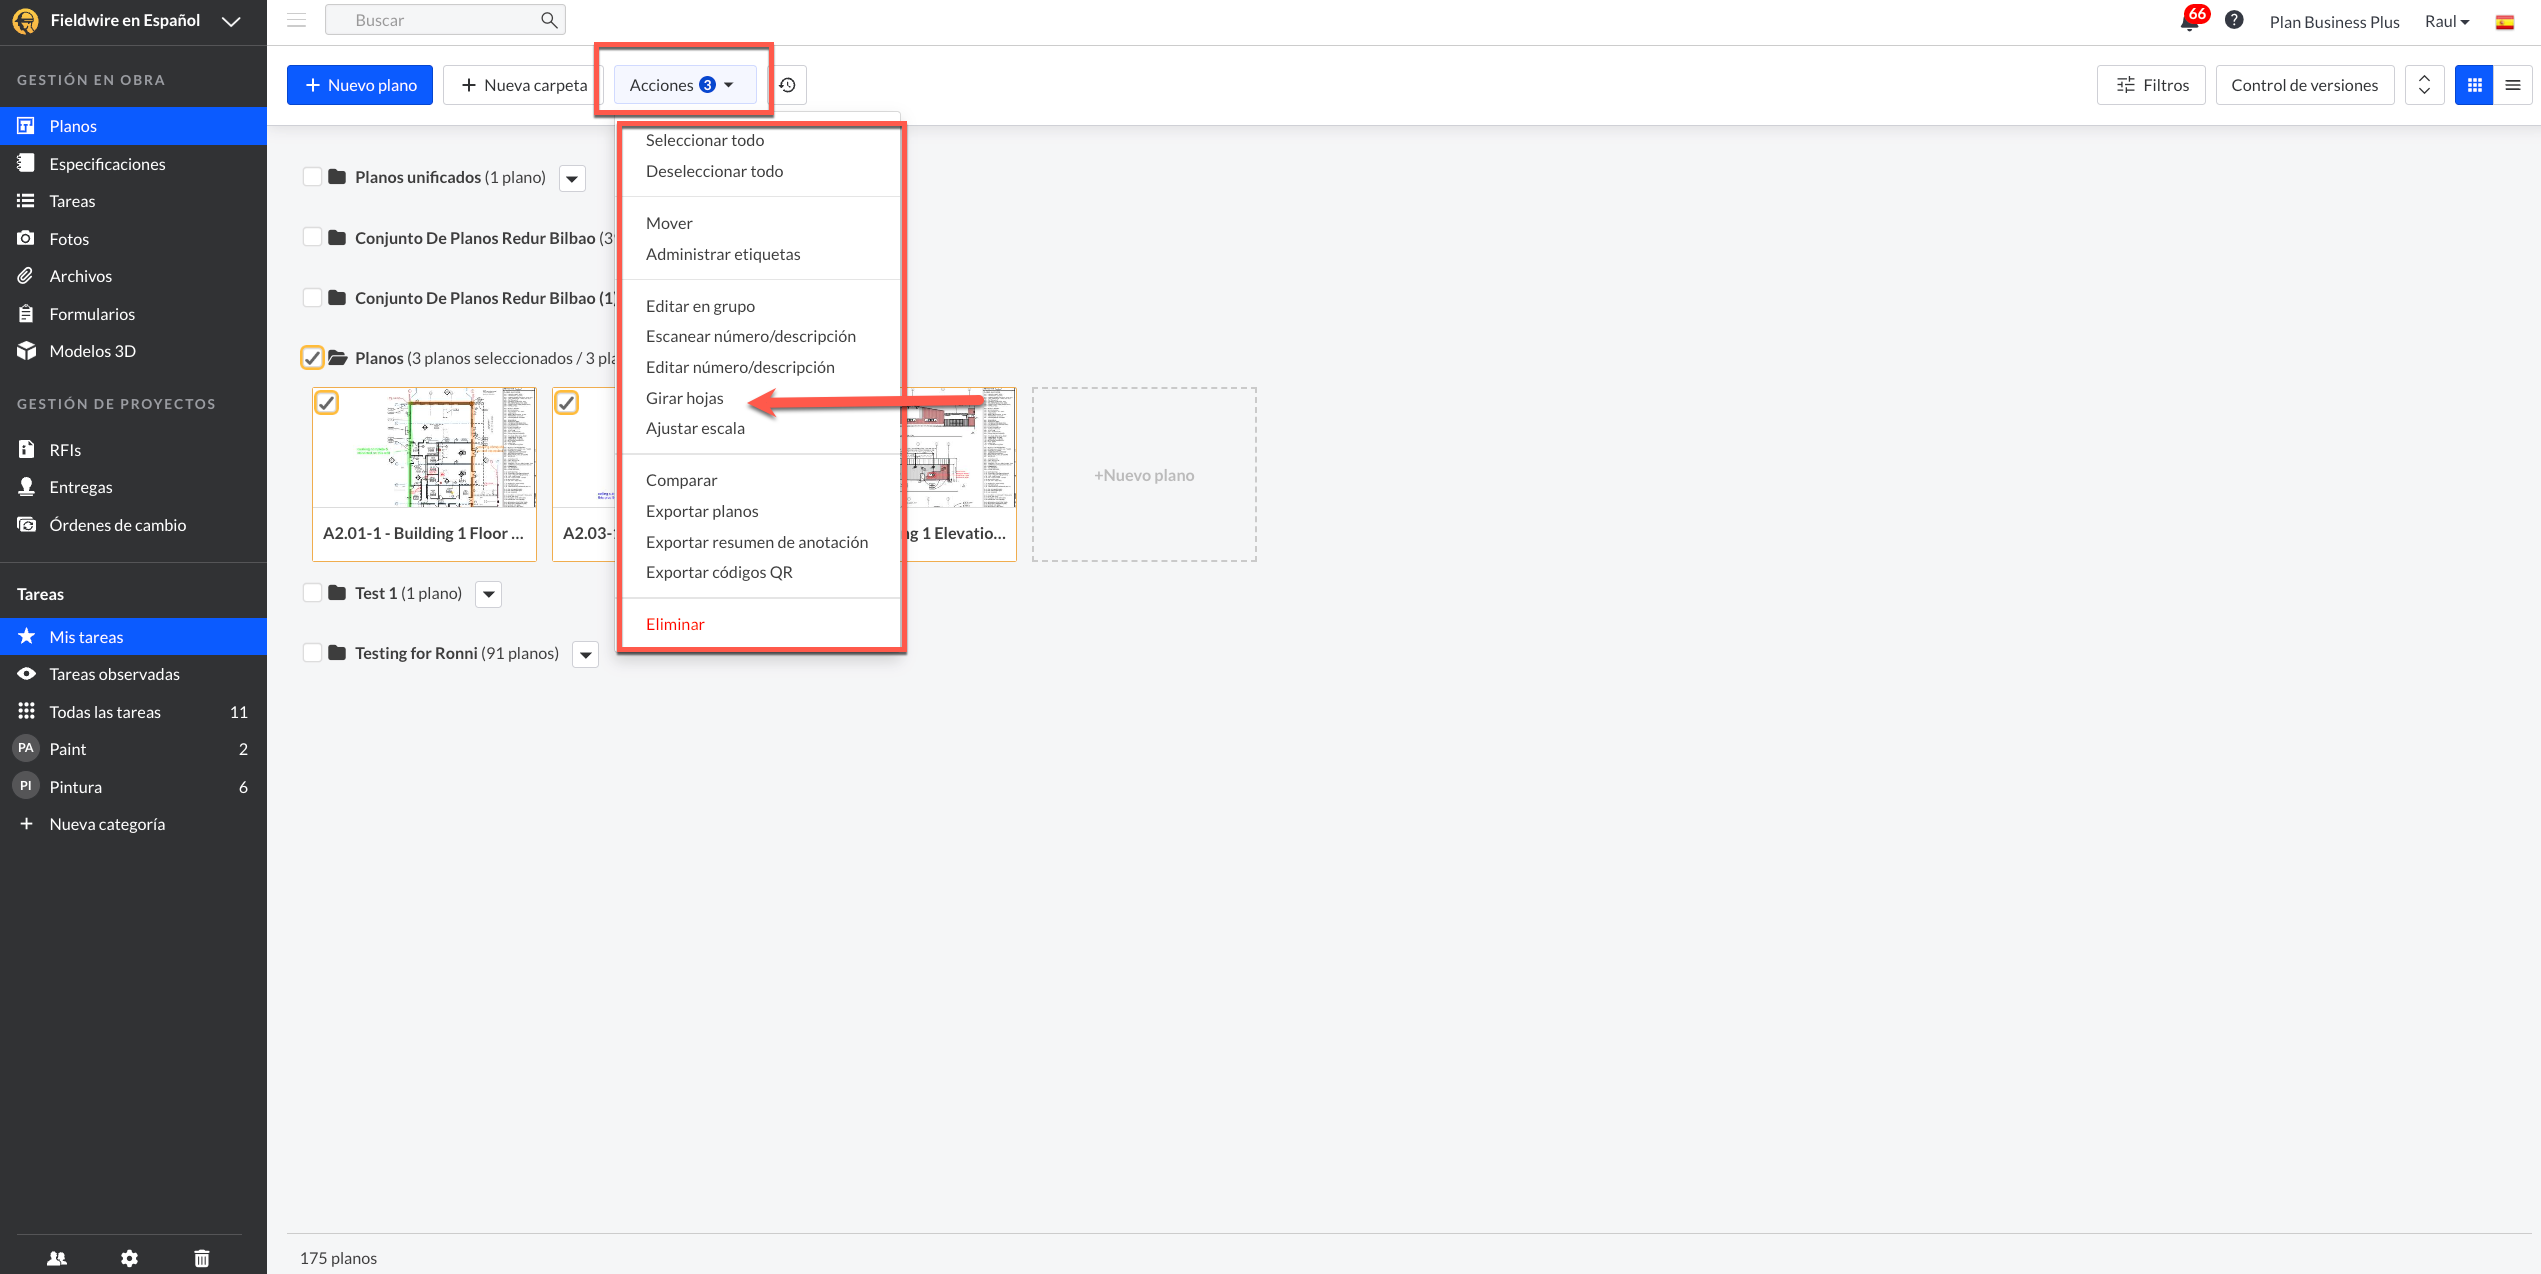
Task: Choose Exportar planos menu option
Action: 701,511
